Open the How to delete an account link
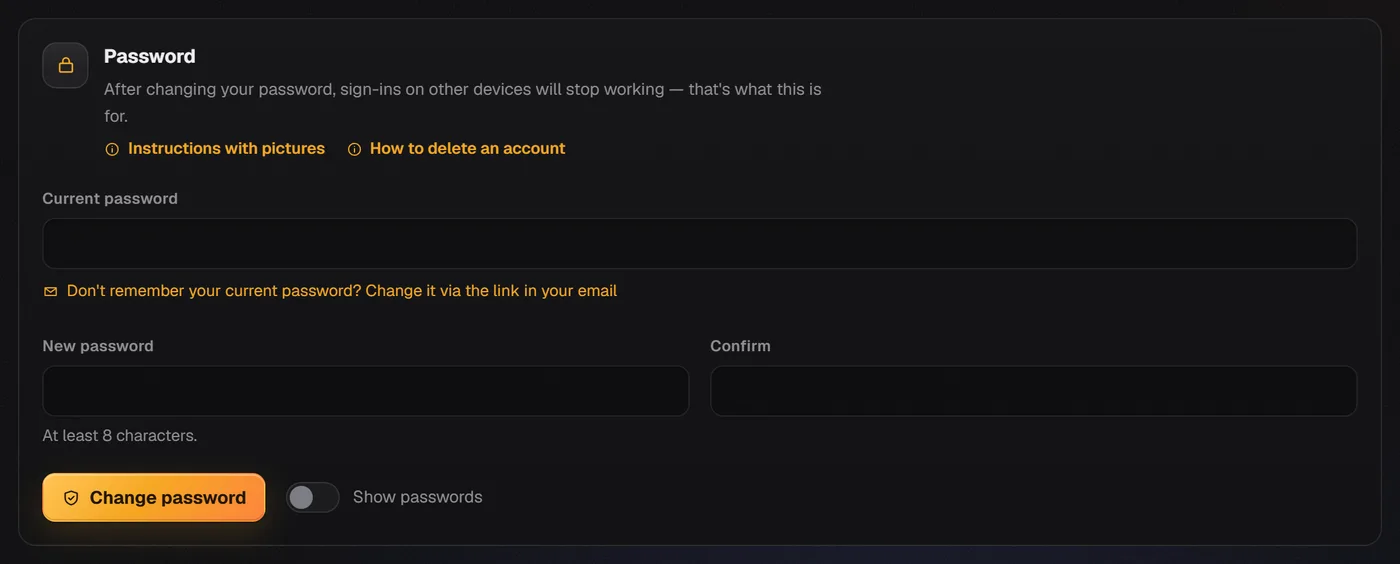 coord(468,148)
